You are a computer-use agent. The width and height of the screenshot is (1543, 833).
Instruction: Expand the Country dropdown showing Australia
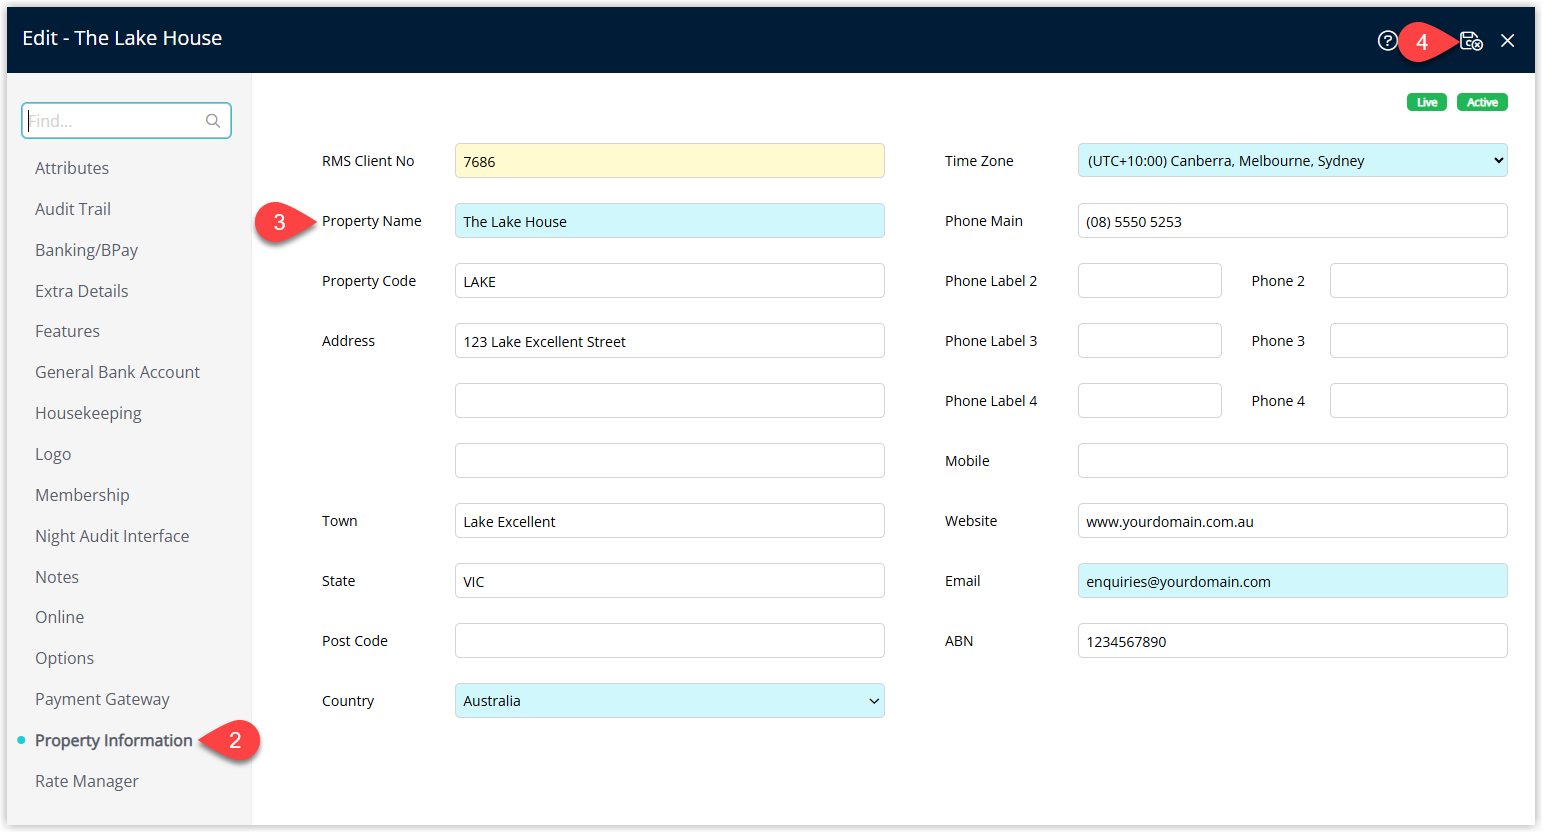[x=669, y=700]
